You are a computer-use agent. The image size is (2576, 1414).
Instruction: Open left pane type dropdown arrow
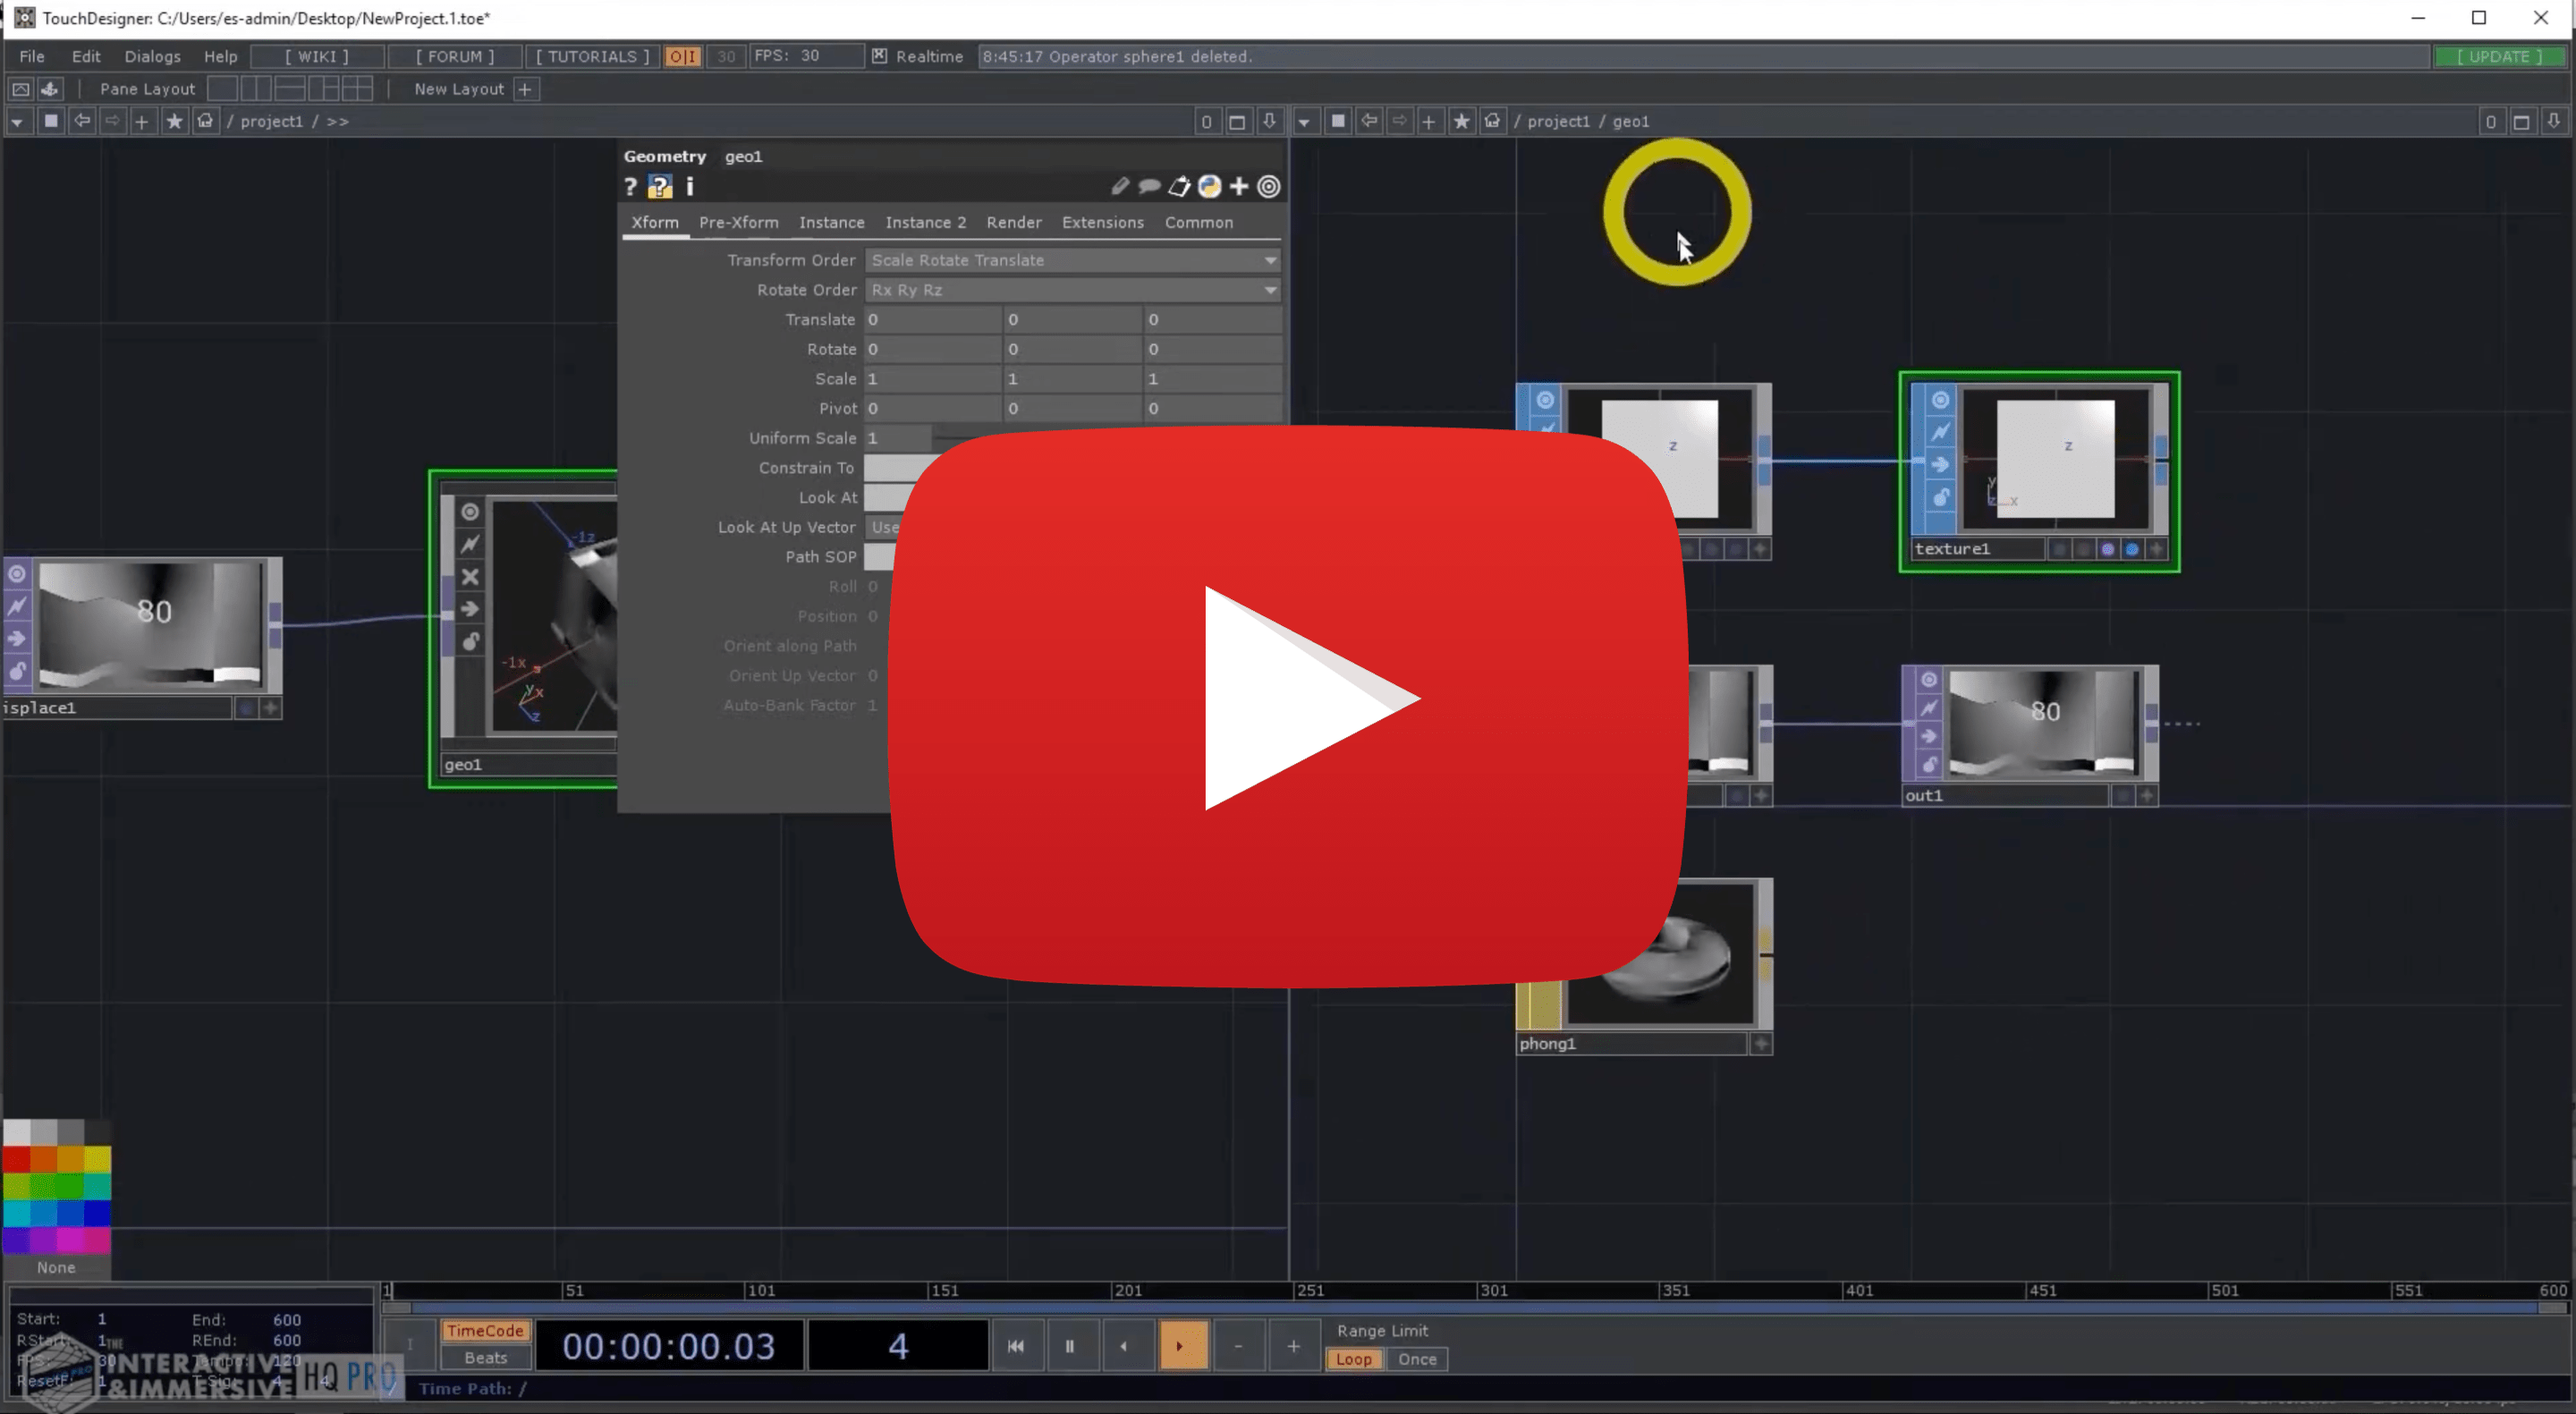point(17,121)
